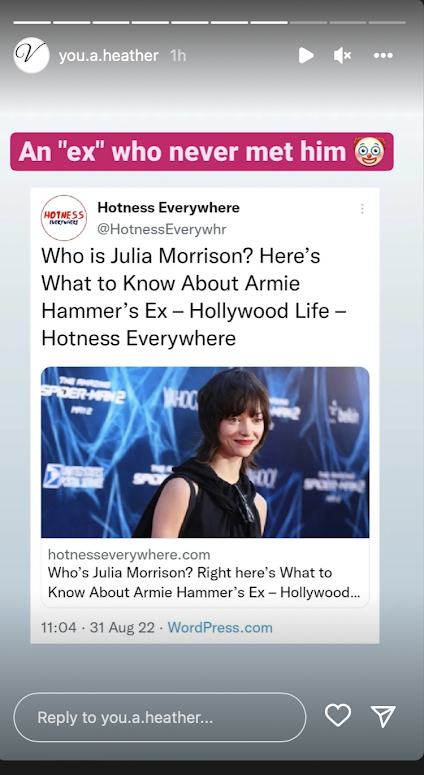
Task: Click the tweet headline about Julia Morrison
Action: [x=194, y=297]
